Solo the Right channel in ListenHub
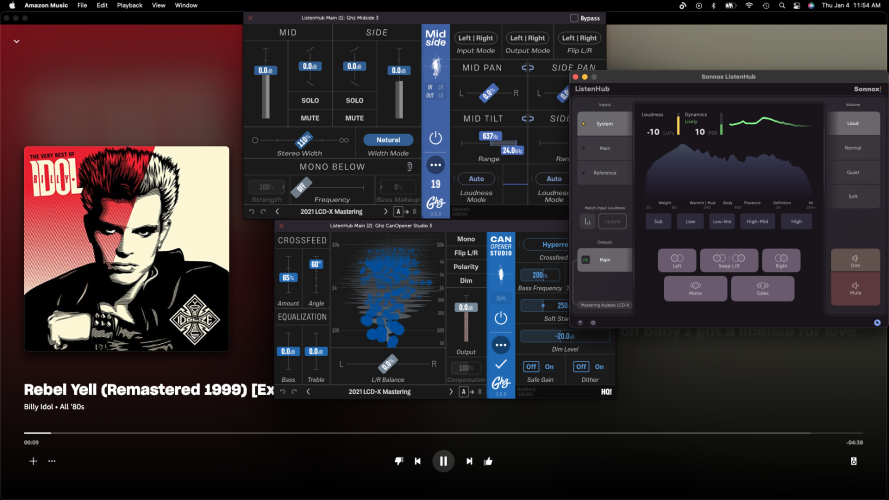Screen dimensions: 889x500 (x=781, y=260)
